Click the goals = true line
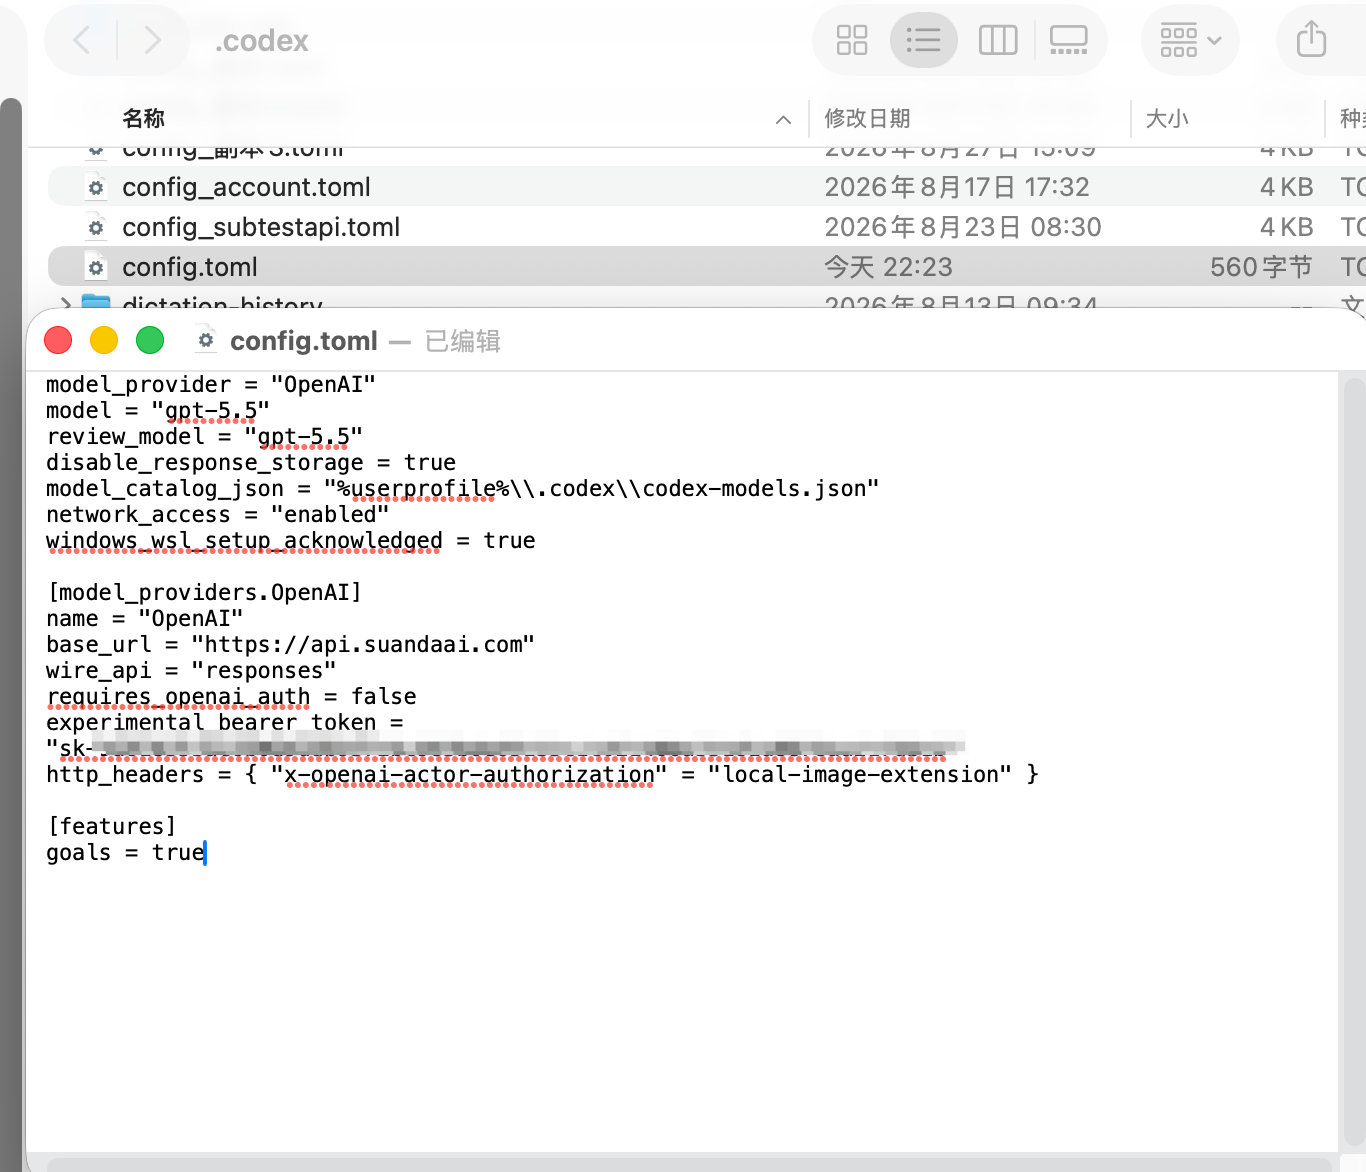The width and height of the screenshot is (1366, 1172). 125,853
